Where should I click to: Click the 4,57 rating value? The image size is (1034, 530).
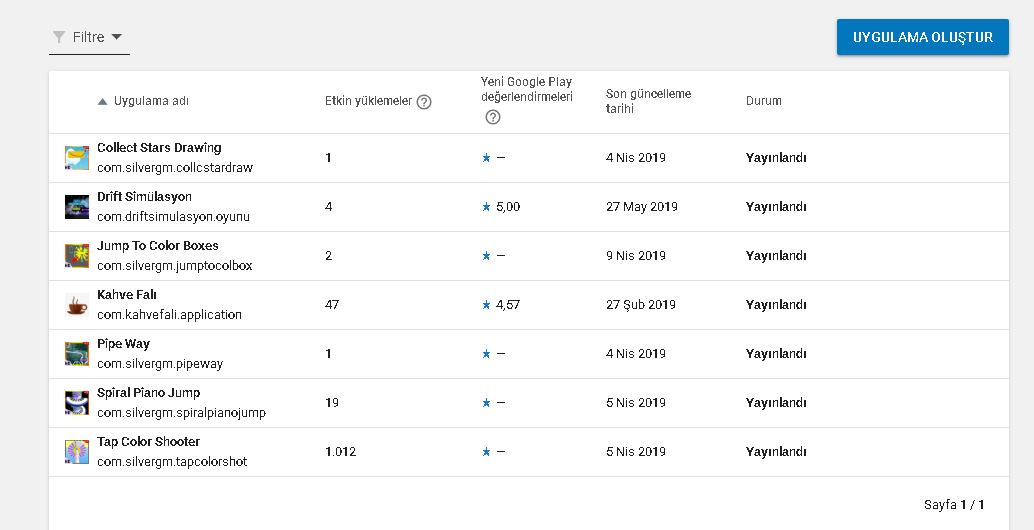click(x=508, y=305)
